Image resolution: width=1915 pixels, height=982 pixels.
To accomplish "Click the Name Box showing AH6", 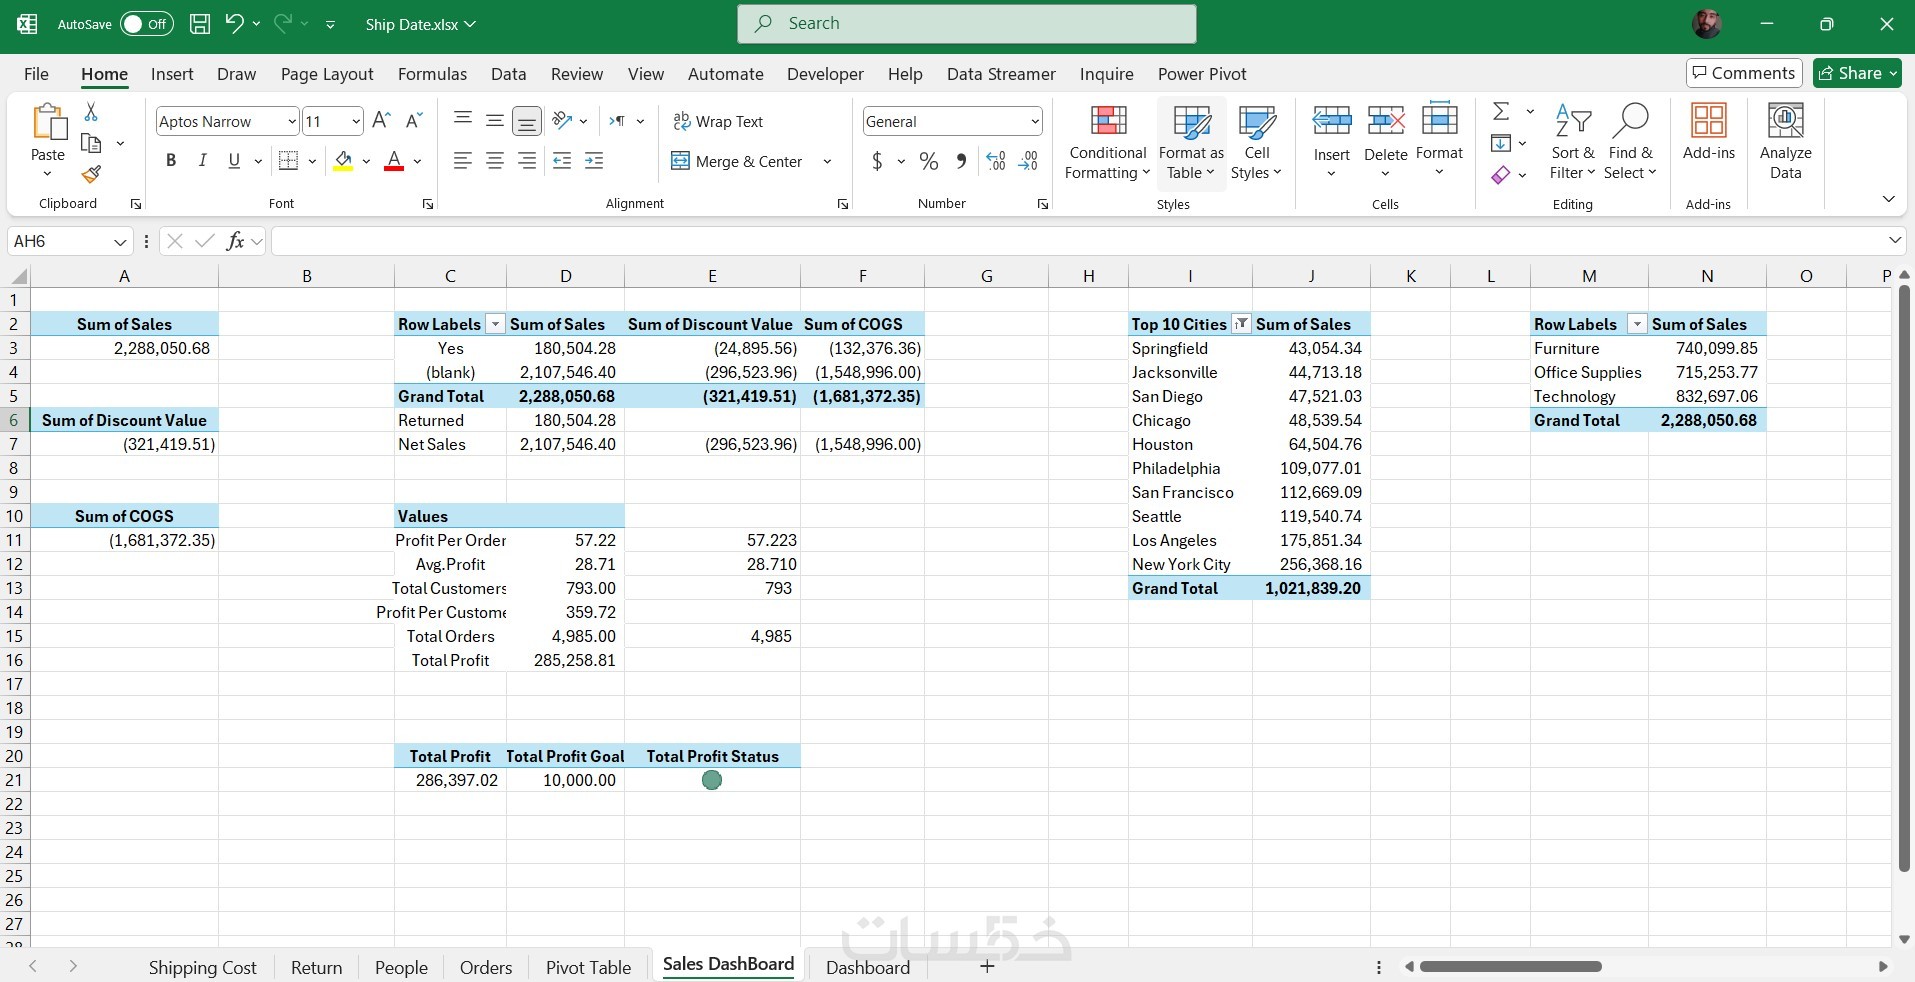I will [60, 241].
